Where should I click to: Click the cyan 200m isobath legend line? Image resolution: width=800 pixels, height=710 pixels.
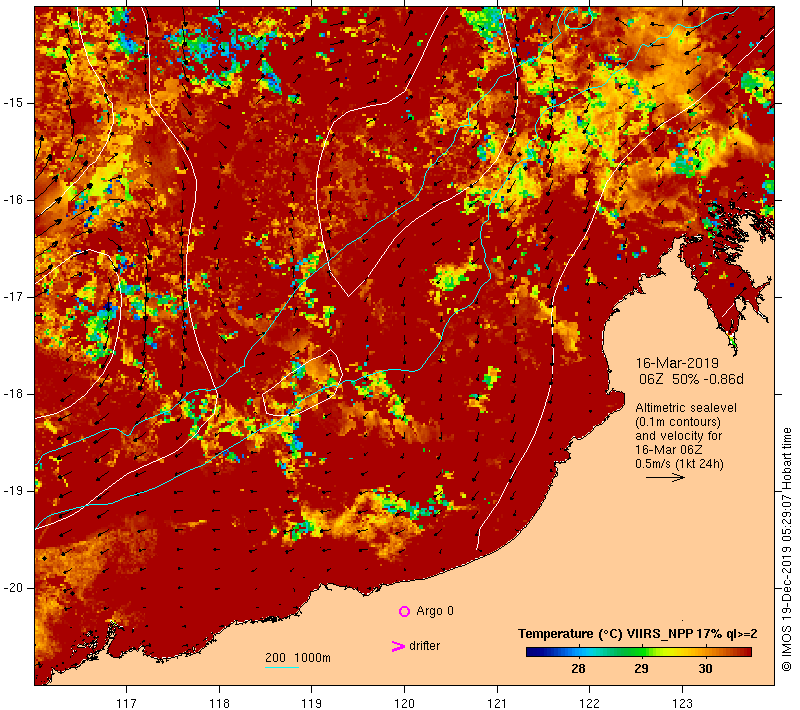282,667
